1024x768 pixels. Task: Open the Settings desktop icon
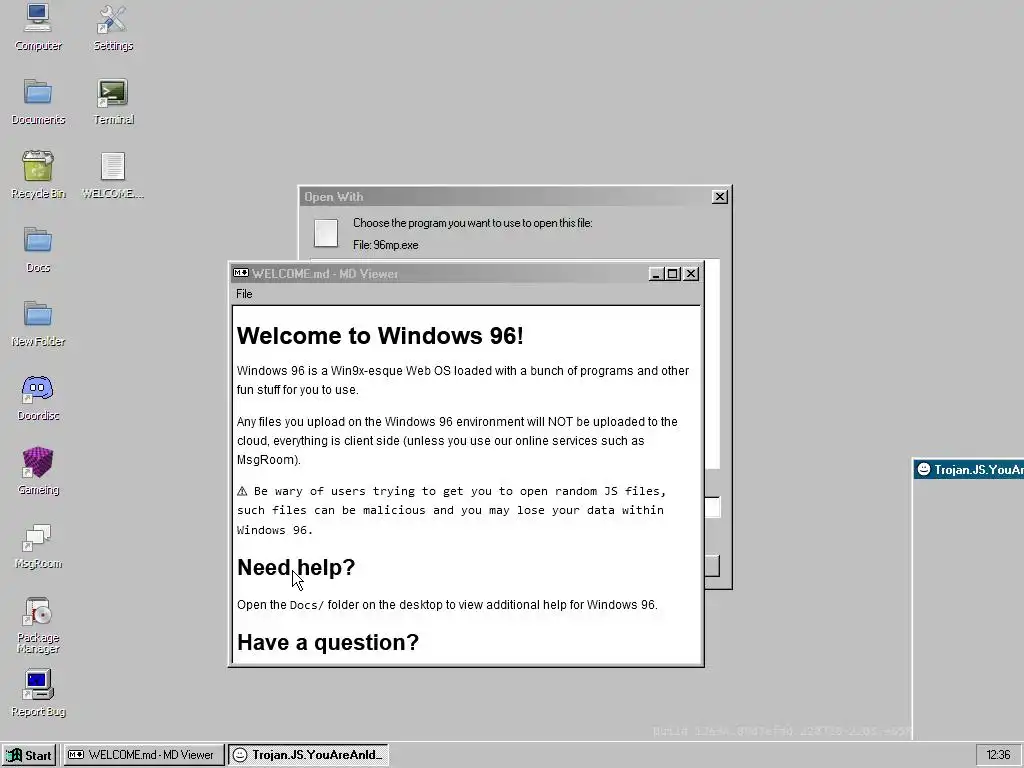113,26
